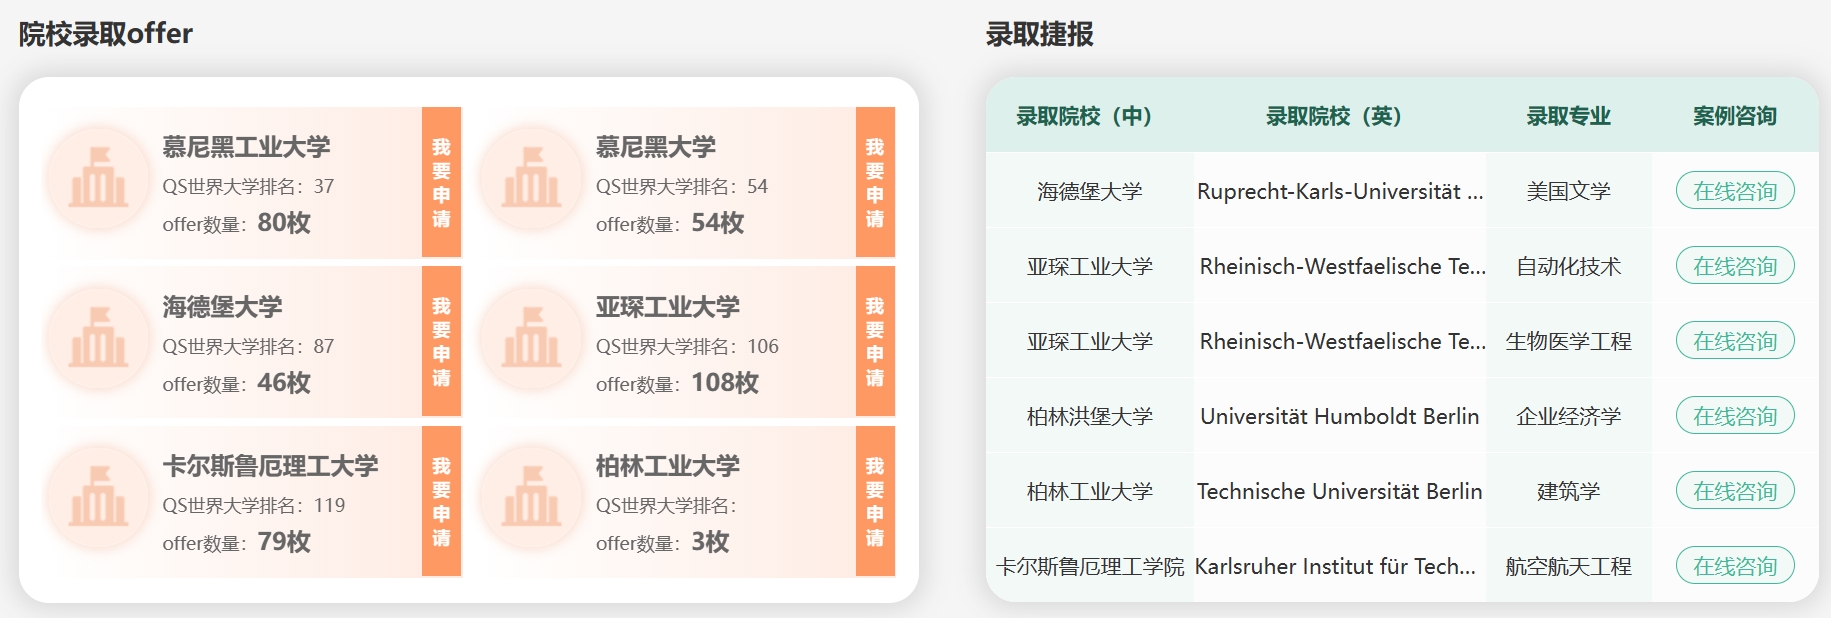Image resolution: width=1831 pixels, height=618 pixels.
Task: Click the 录取院校（中）column header
Action: (1089, 116)
